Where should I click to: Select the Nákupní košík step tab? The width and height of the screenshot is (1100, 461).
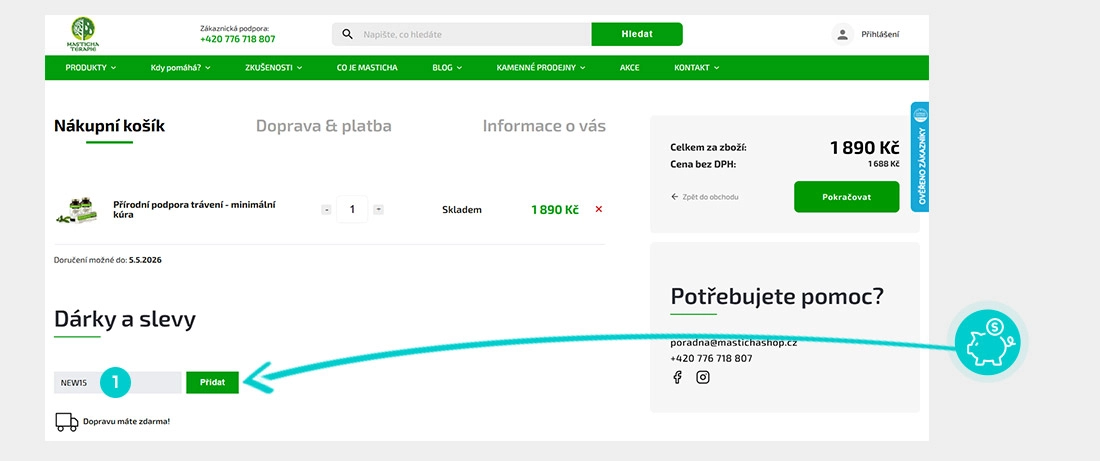pyautogui.click(x=109, y=126)
